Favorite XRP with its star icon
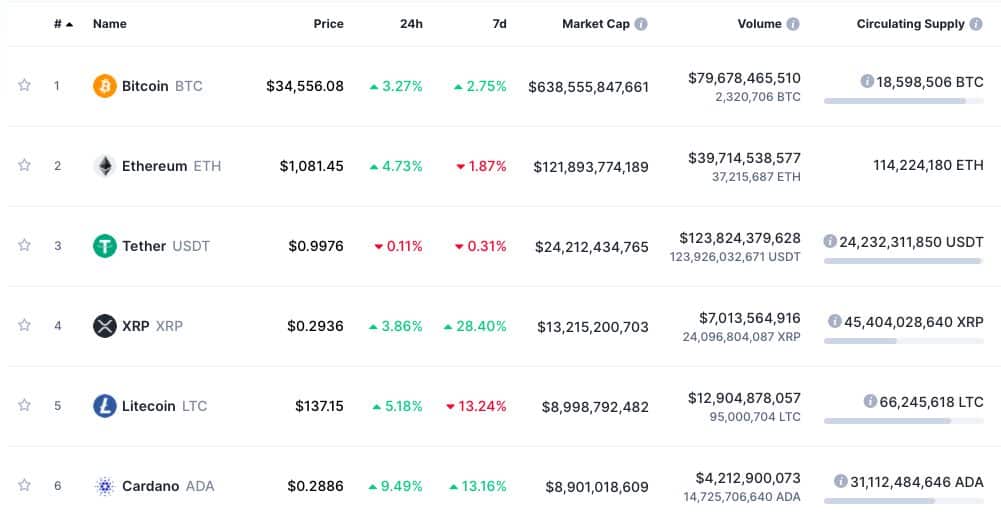Screen dimensions: 1001x512 (24, 325)
